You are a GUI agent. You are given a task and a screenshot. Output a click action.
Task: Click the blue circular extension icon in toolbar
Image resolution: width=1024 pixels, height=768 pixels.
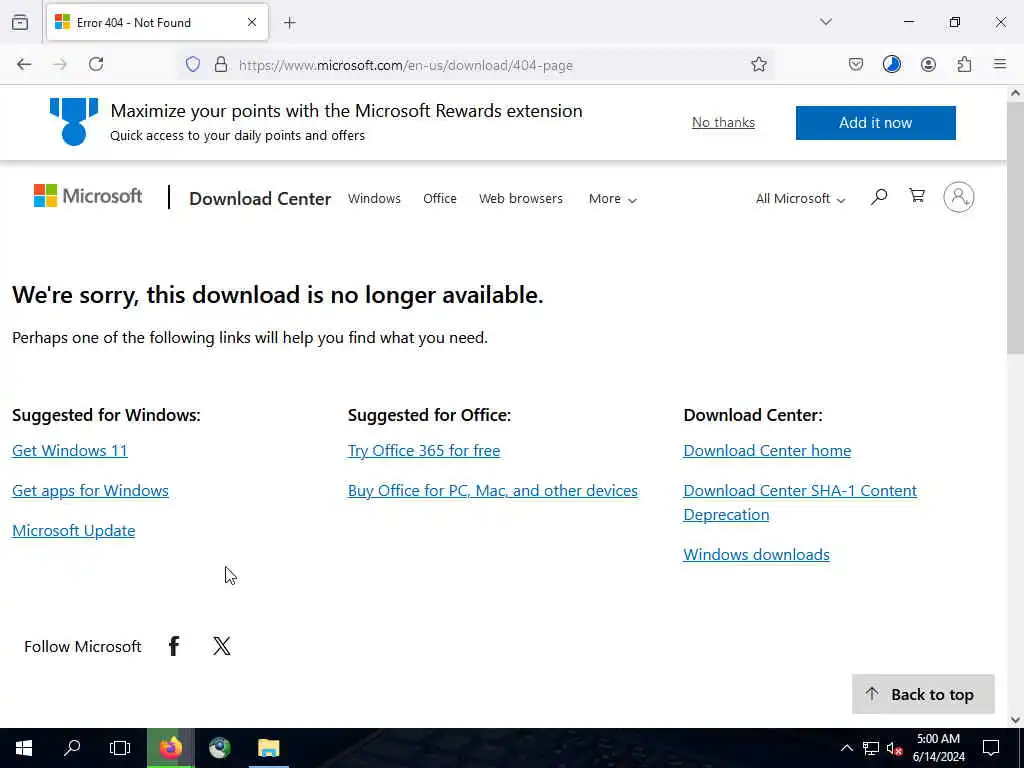[x=891, y=64]
